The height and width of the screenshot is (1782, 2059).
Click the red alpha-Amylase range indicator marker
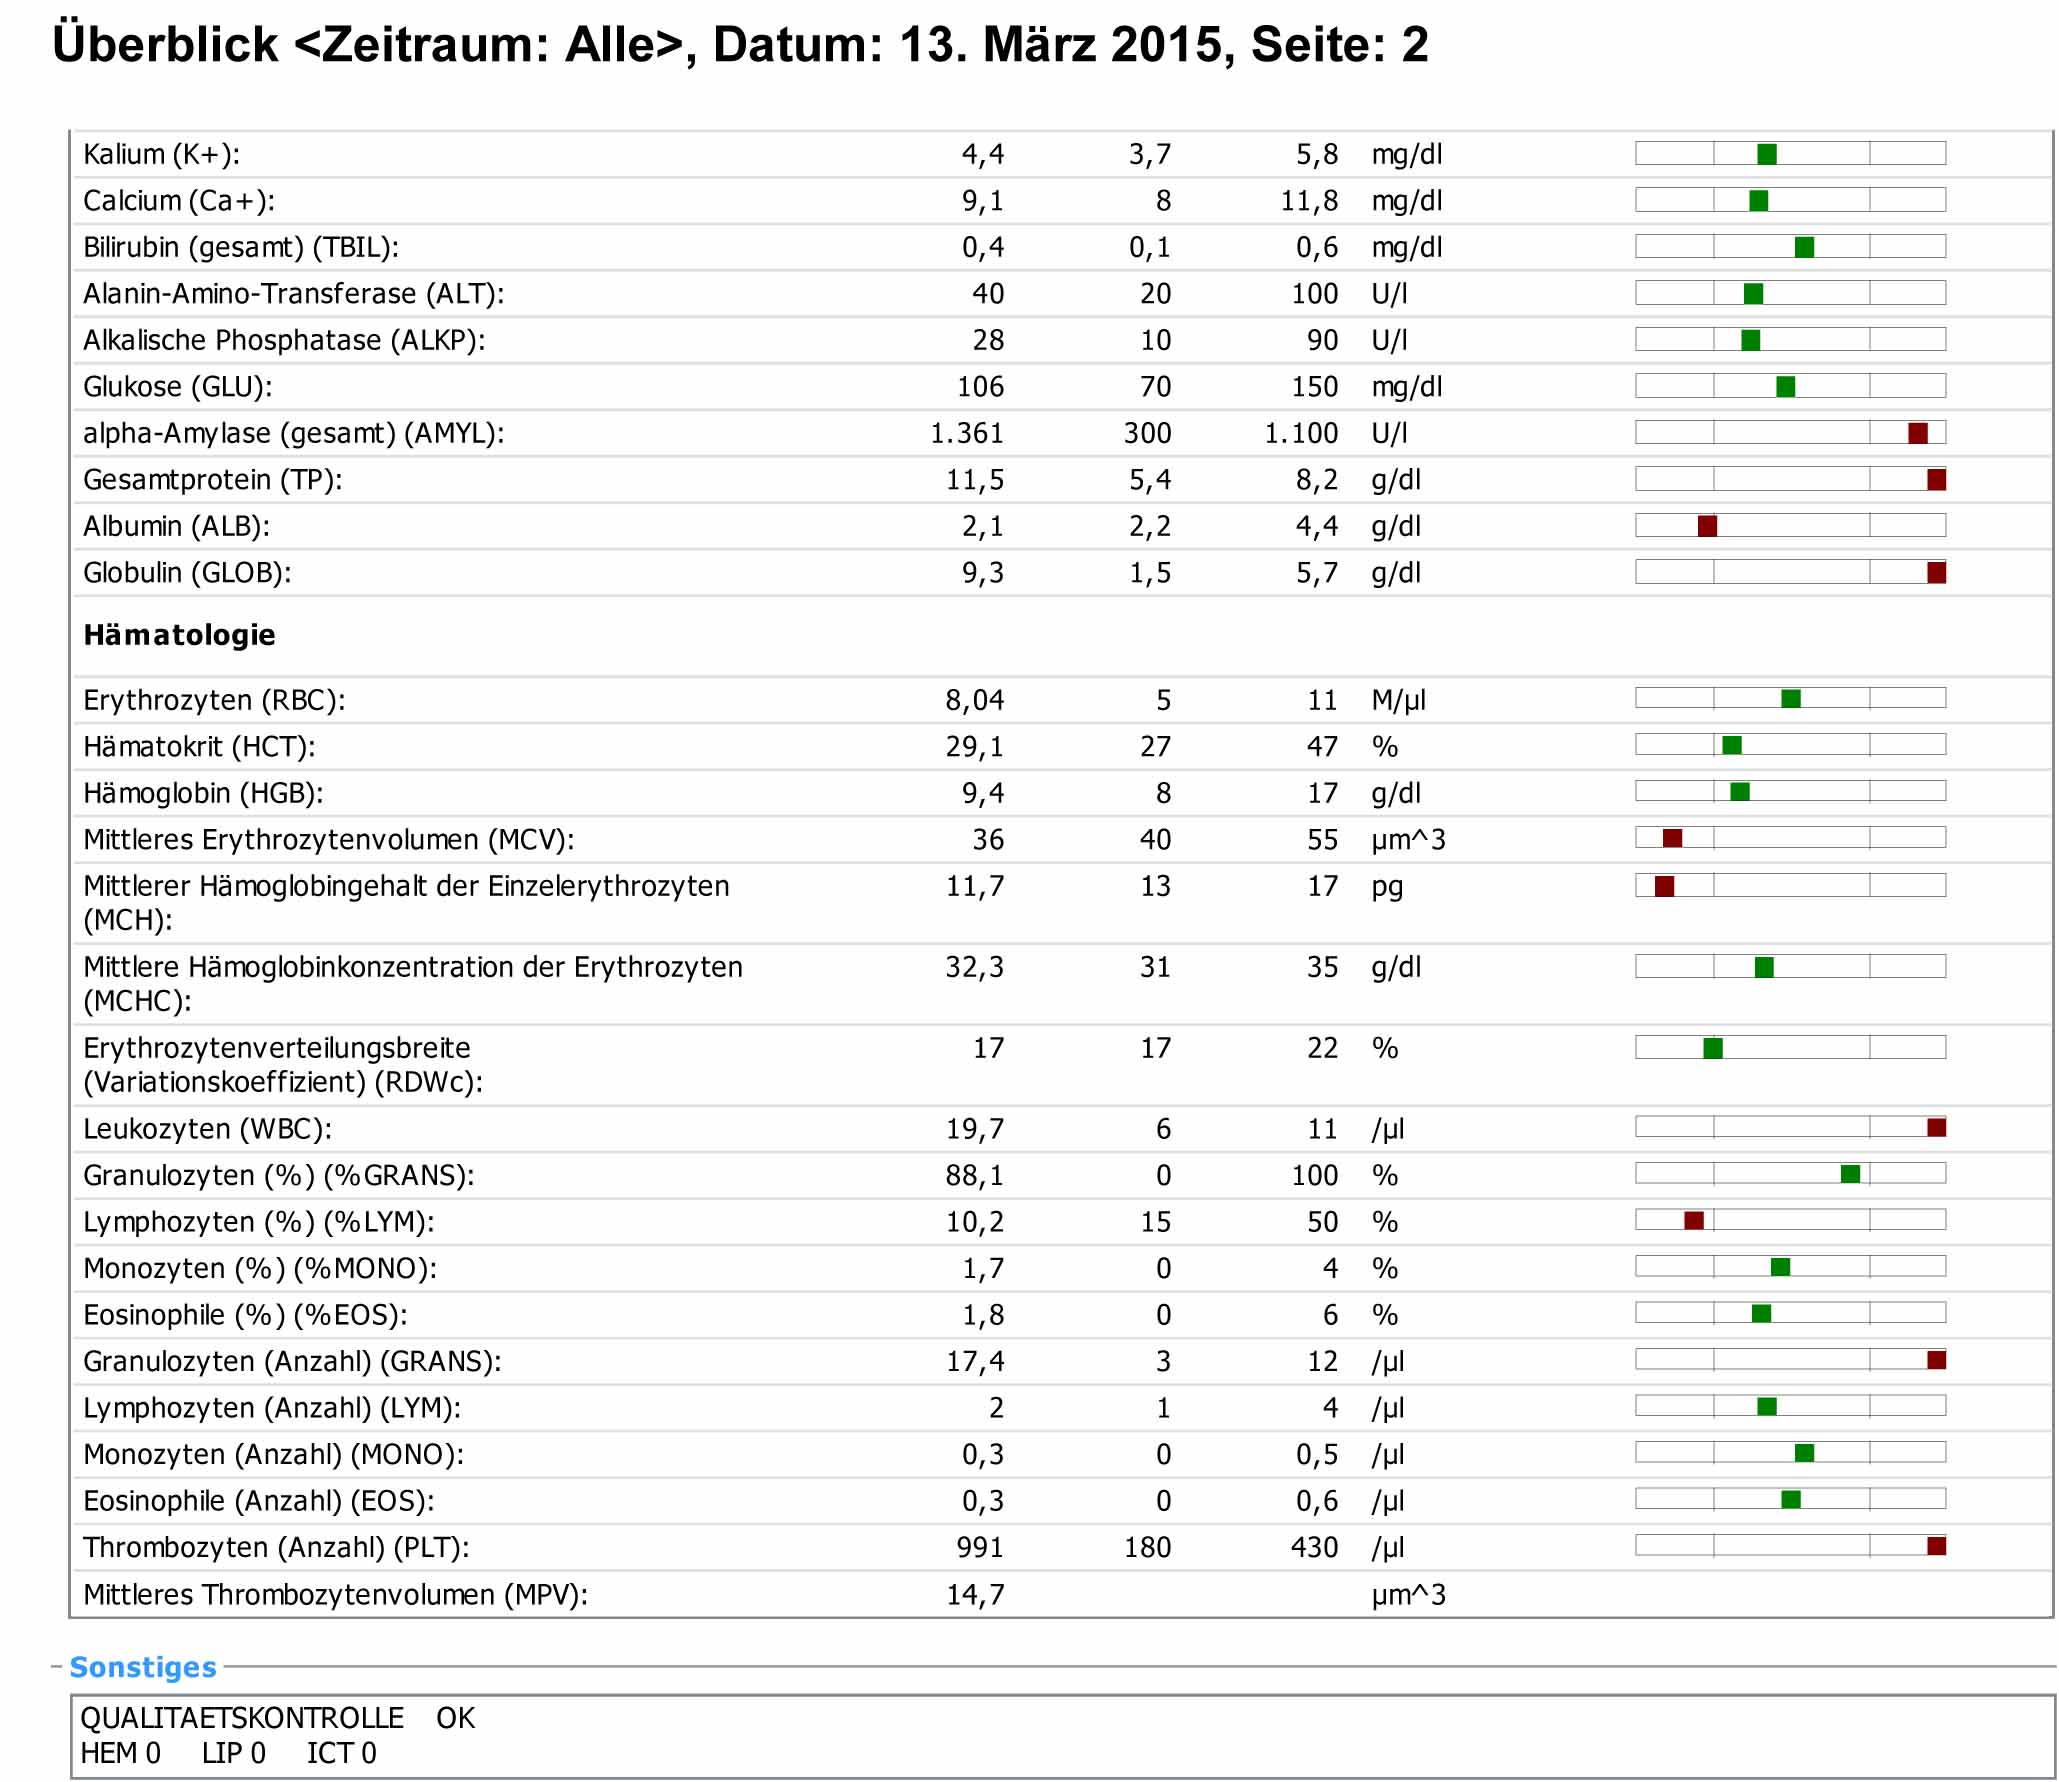(x=1917, y=433)
